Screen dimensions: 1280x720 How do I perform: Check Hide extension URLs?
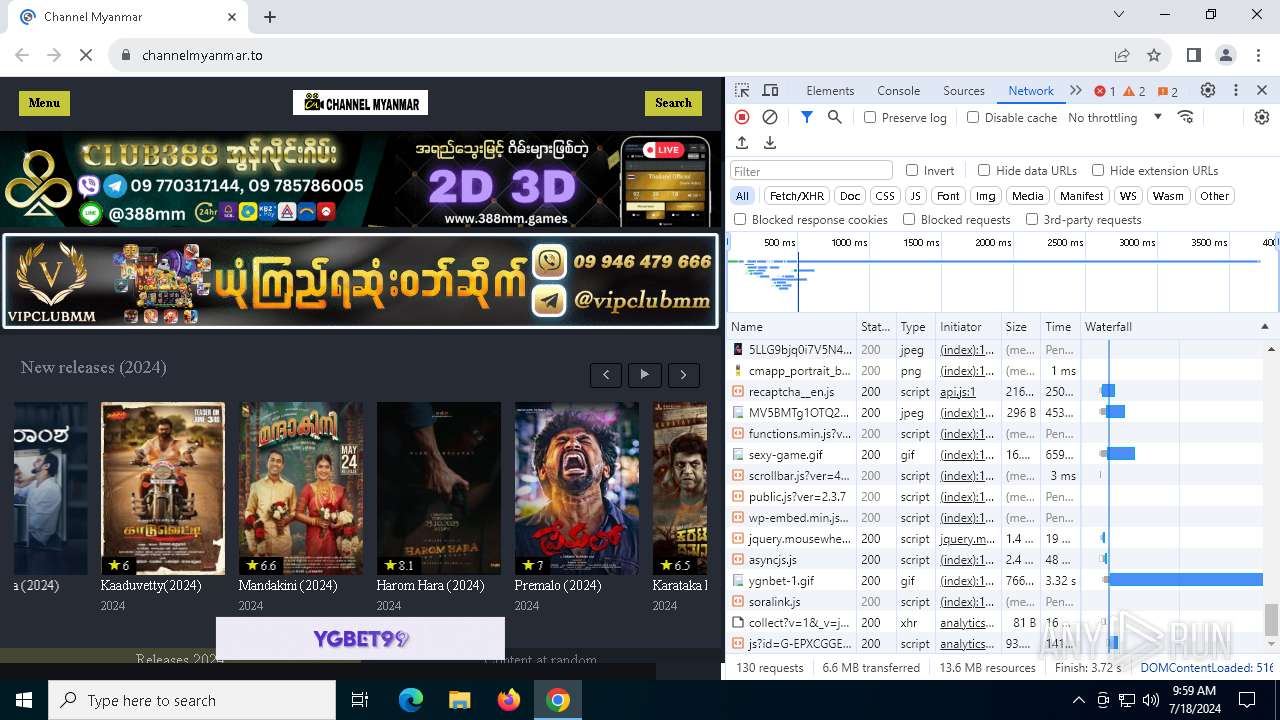click(x=1098, y=170)
